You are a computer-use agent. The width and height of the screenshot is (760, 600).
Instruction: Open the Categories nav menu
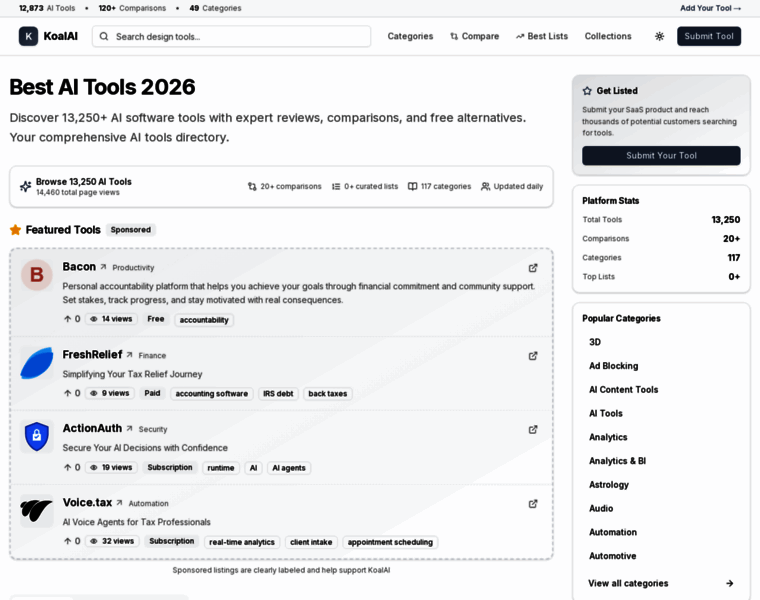point(410,36)
